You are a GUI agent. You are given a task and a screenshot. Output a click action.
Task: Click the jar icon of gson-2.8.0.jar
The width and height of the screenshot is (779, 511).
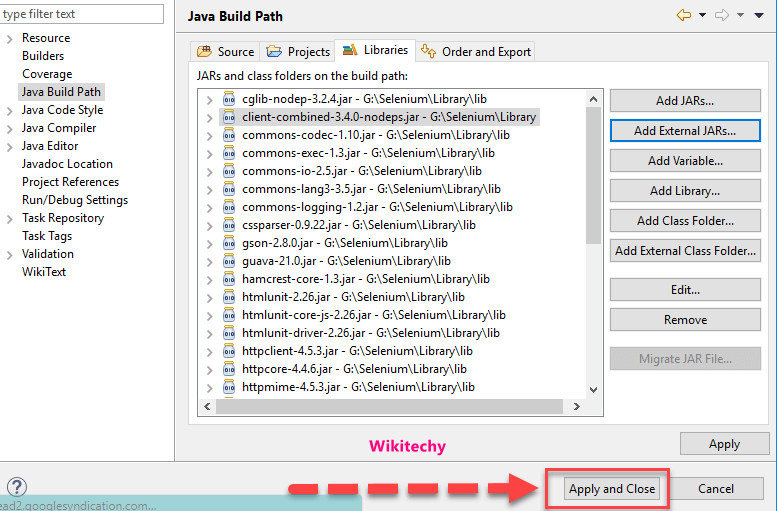click(x=229, y=243)
